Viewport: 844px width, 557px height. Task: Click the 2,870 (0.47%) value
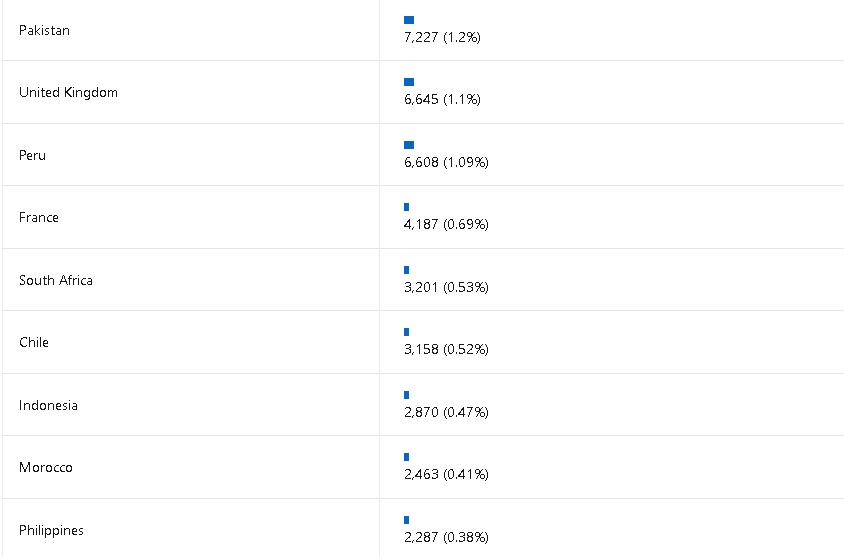point(446,412)
